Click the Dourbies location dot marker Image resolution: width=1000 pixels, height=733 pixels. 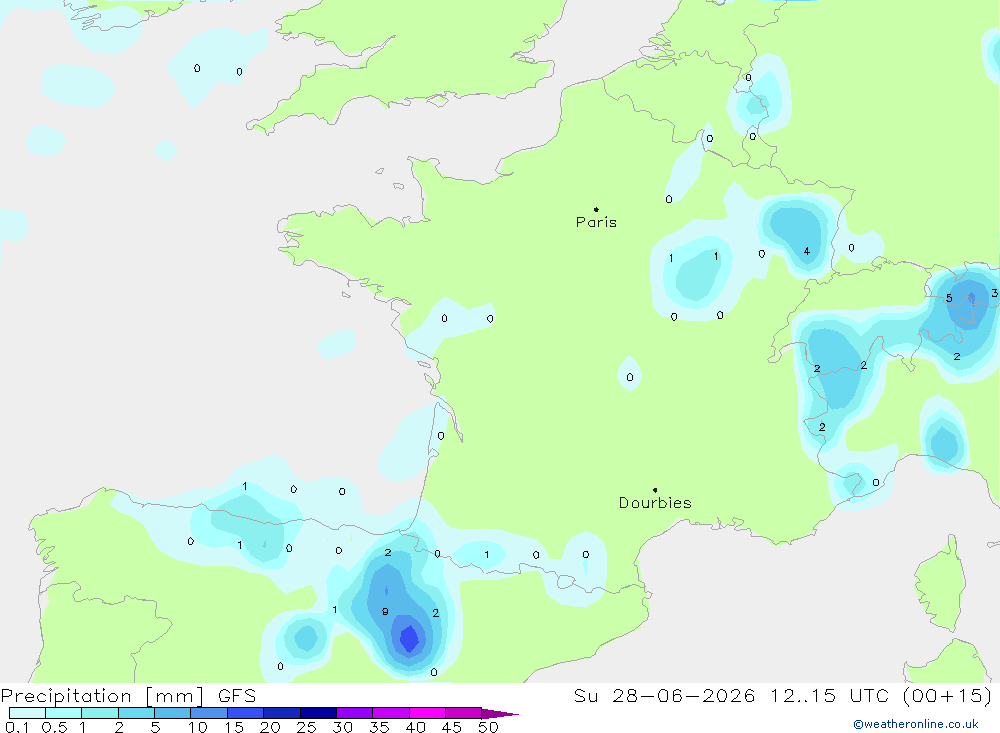coord(655,490)
